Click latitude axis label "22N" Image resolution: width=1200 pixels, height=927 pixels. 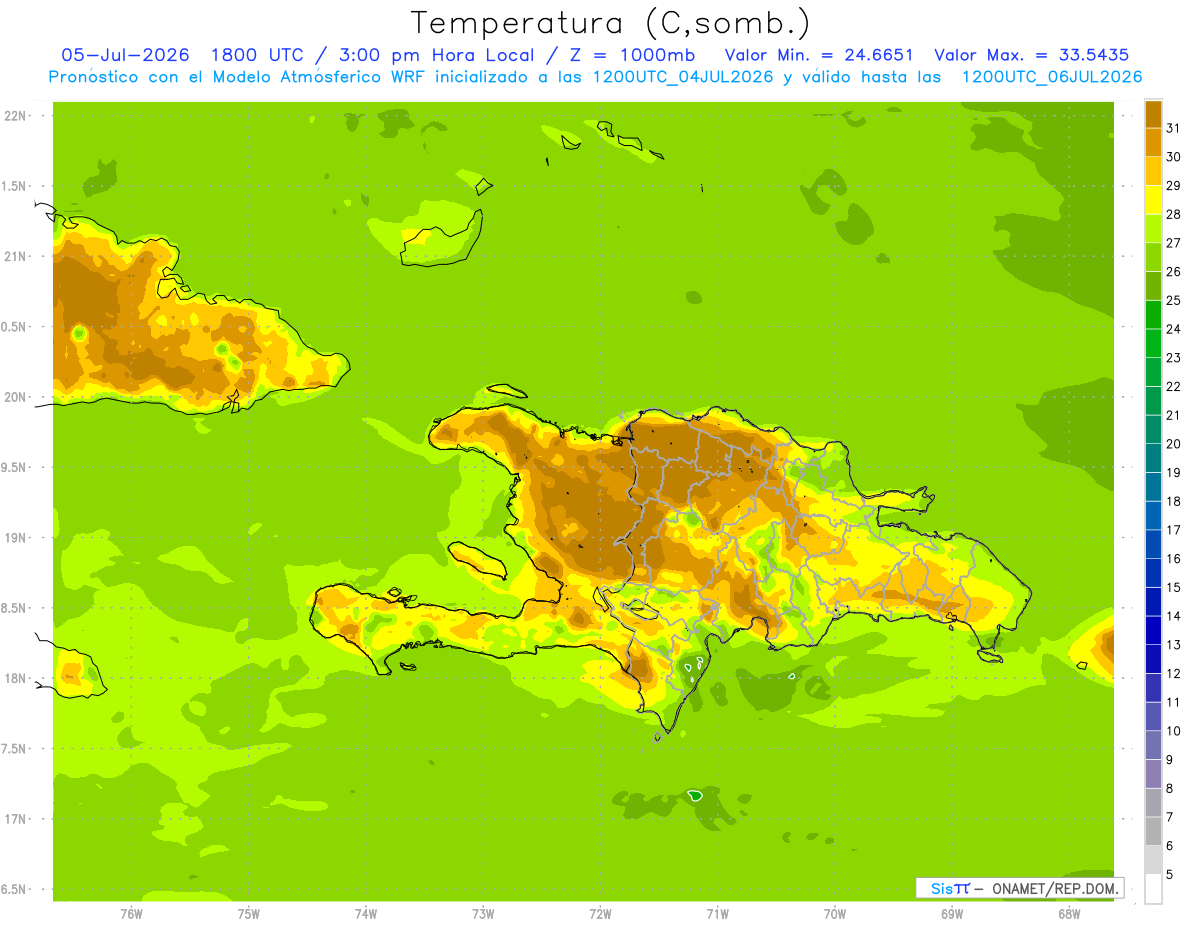coord(14,115)
